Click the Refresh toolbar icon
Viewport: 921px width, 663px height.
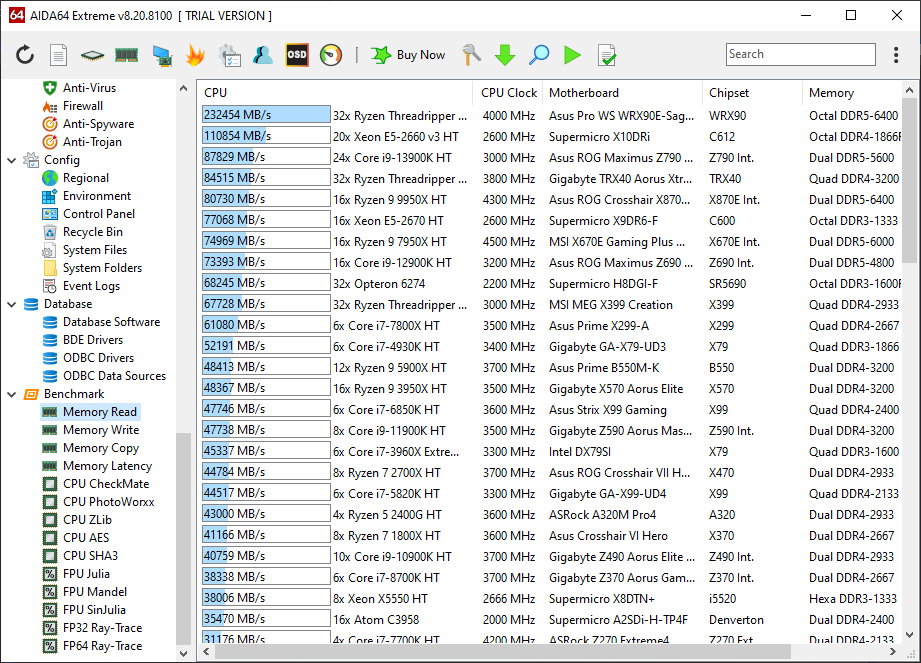(x=25, y=55)
